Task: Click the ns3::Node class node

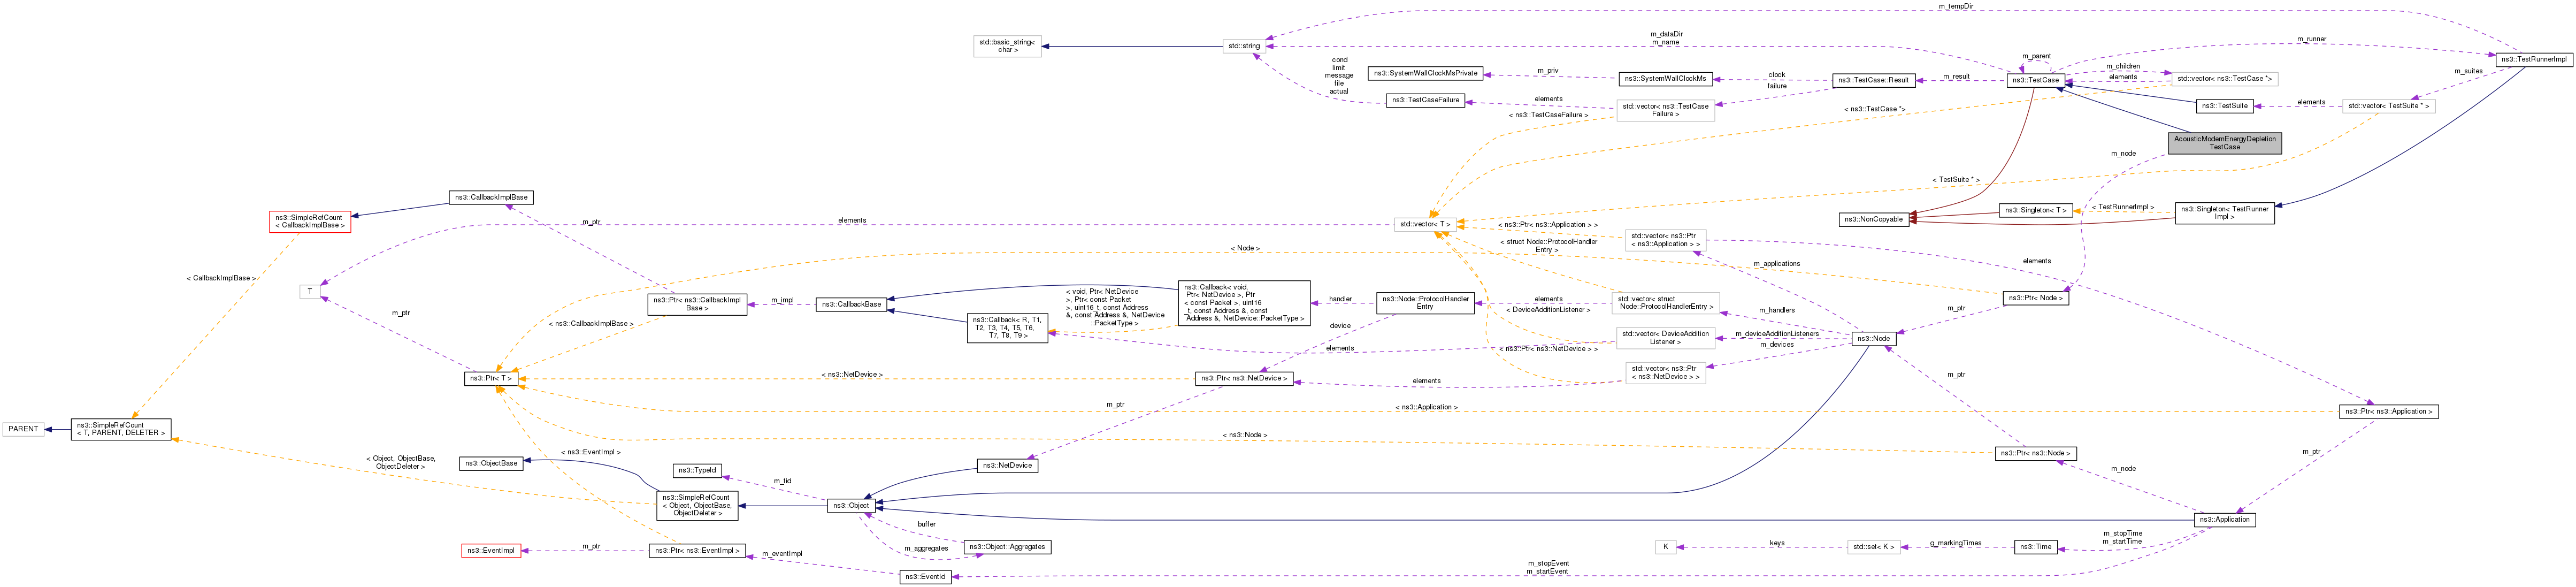Action: [x=1873, y=339]
